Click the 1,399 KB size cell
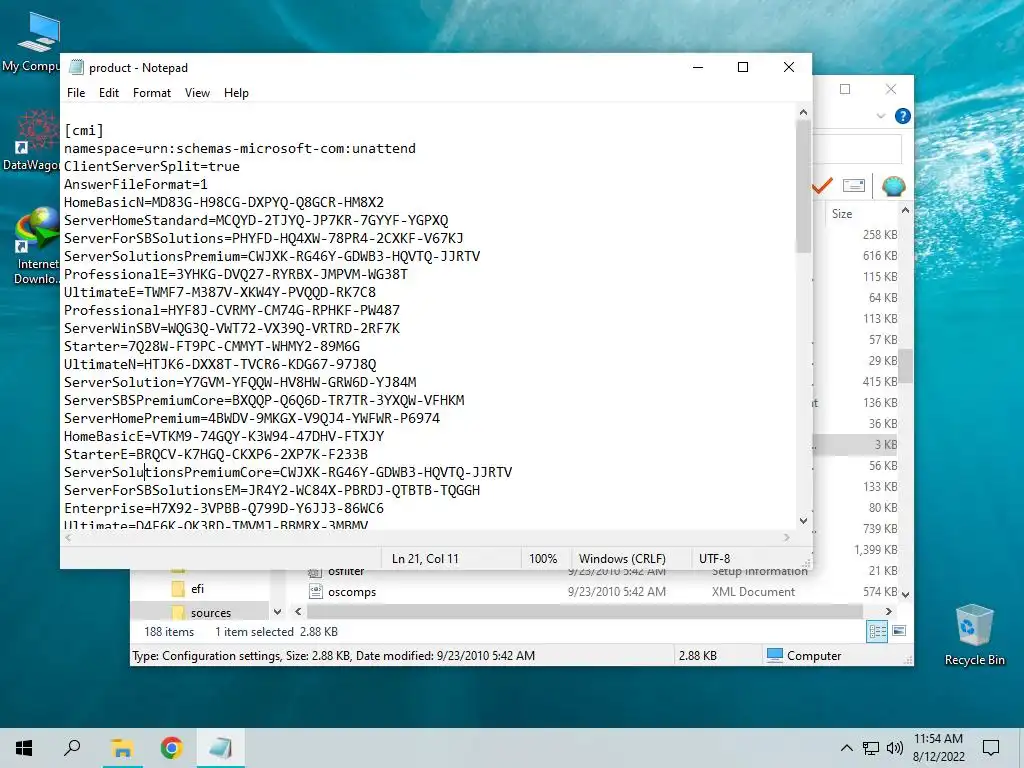Viewport: 1024px width, 768px height. point(875,550)
